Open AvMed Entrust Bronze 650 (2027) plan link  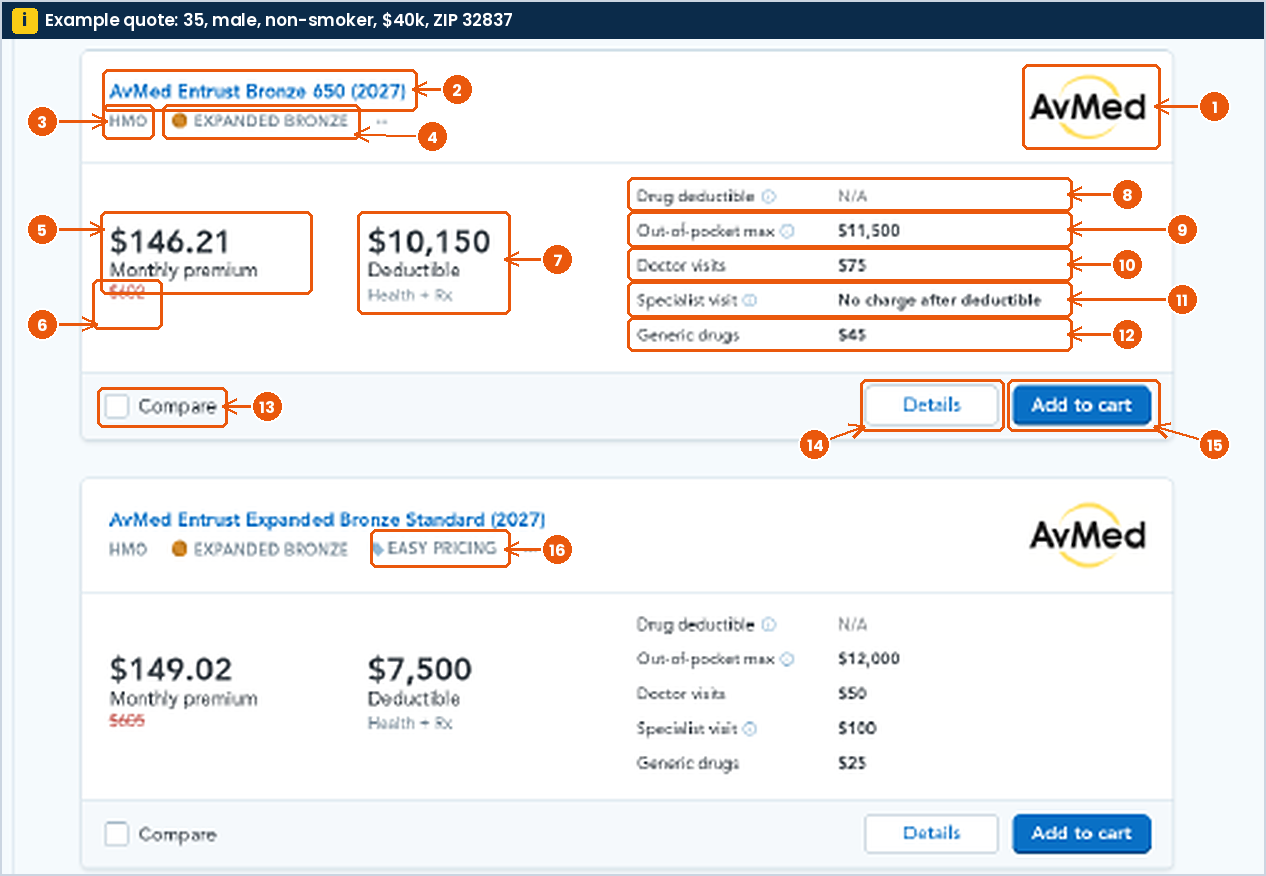coord(258,91)
